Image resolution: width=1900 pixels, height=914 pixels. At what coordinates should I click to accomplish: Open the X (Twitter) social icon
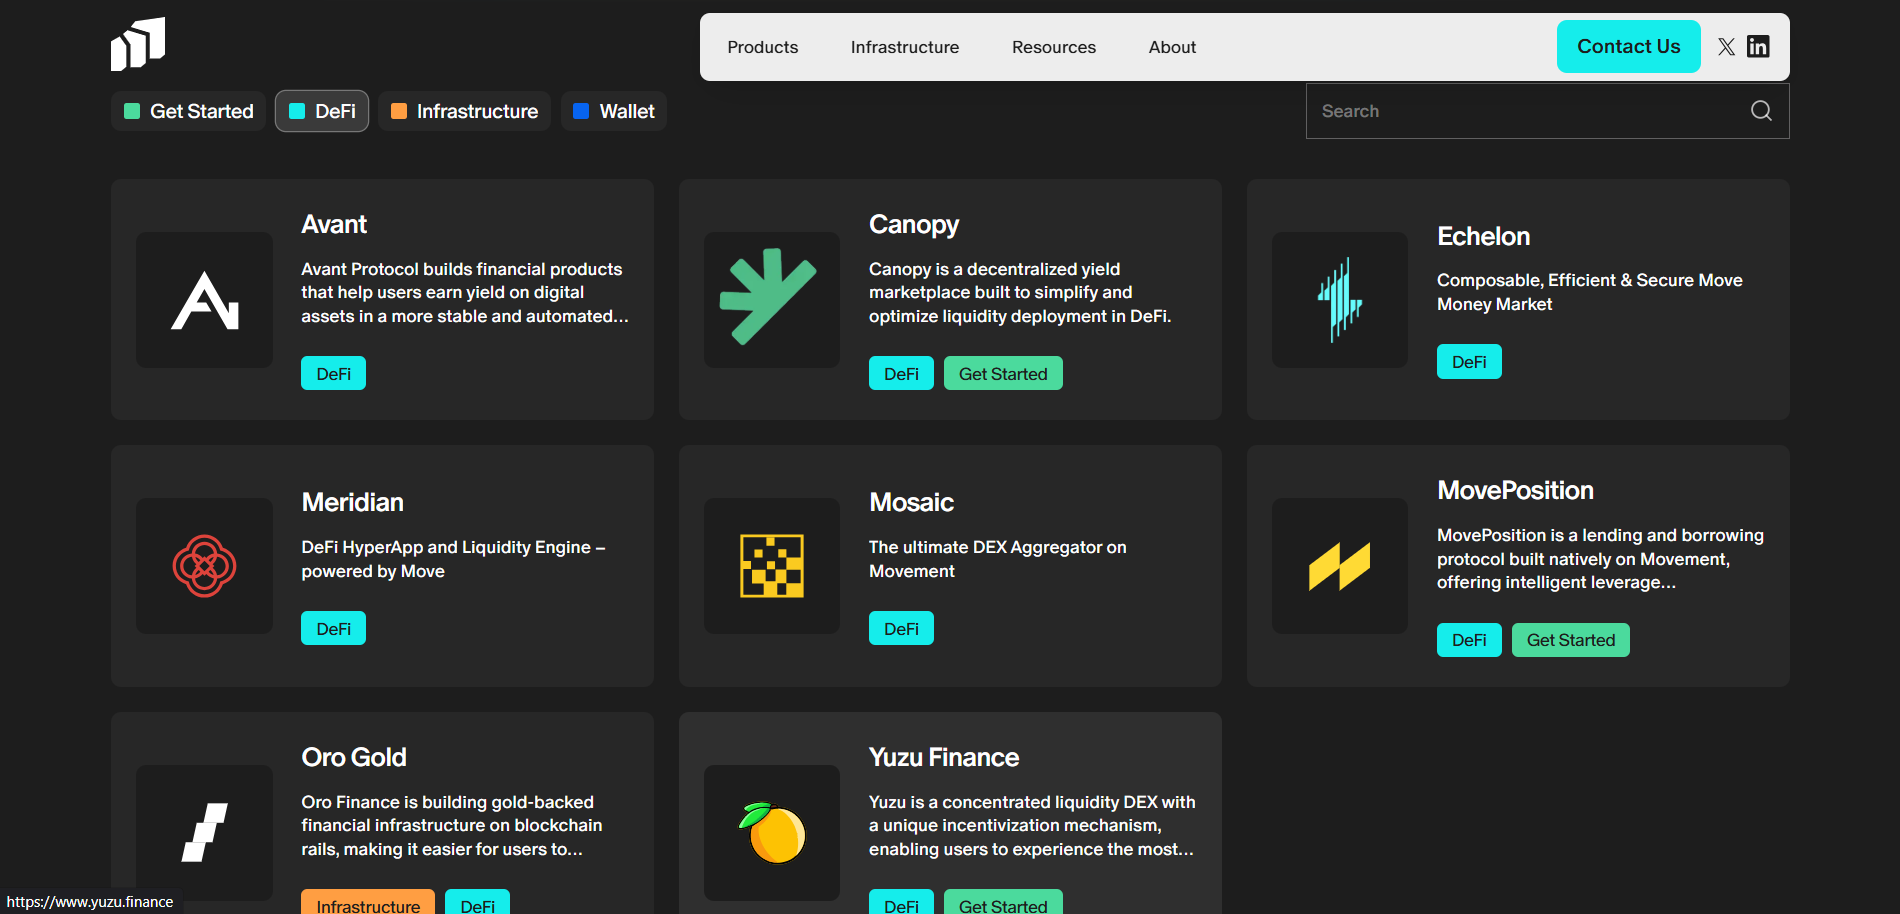(1726, 47)
